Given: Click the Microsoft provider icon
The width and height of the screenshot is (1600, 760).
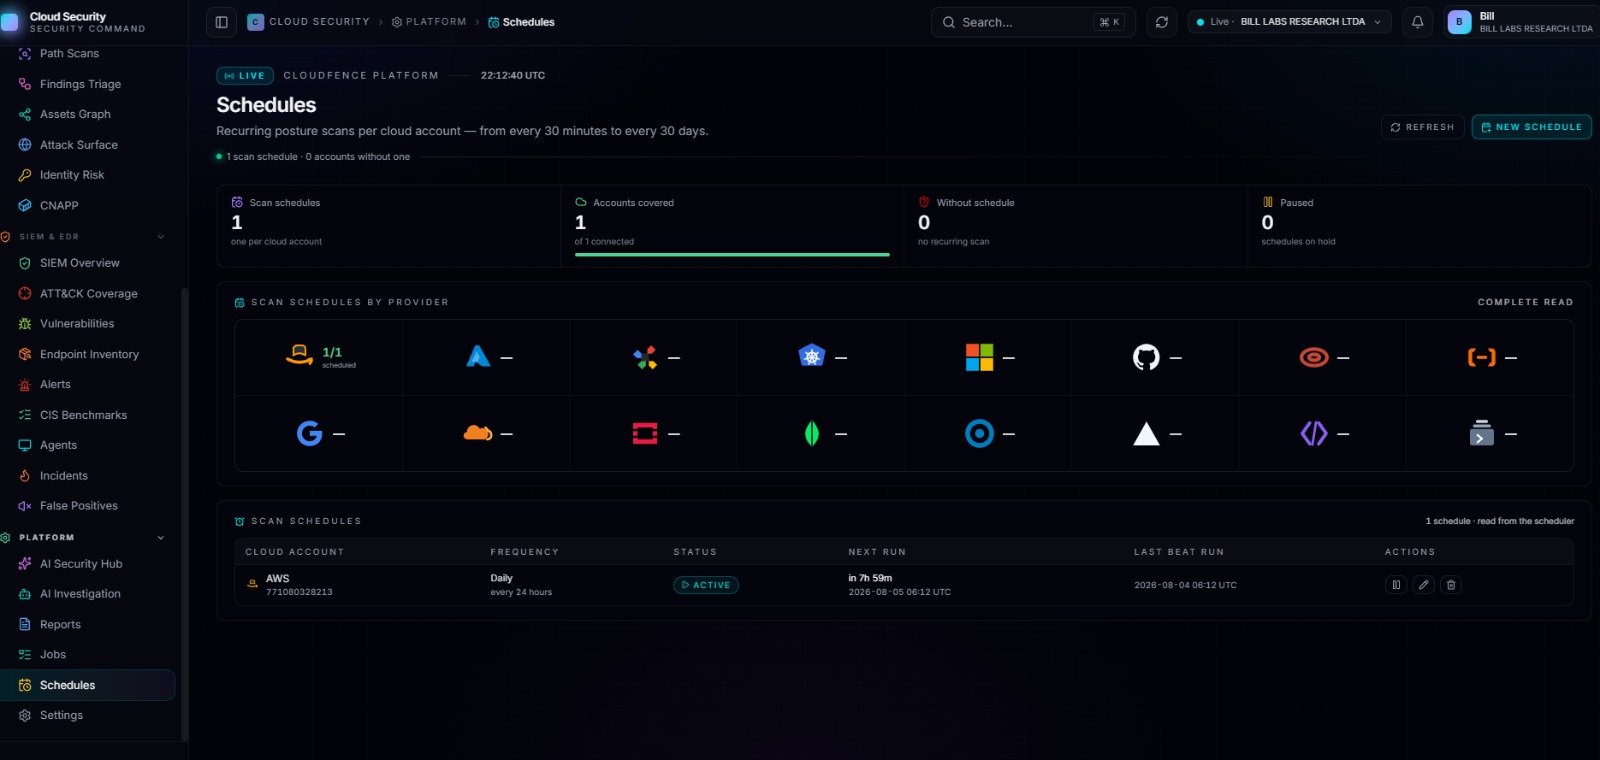Looking at the screenshot, I should coord(980,357).
